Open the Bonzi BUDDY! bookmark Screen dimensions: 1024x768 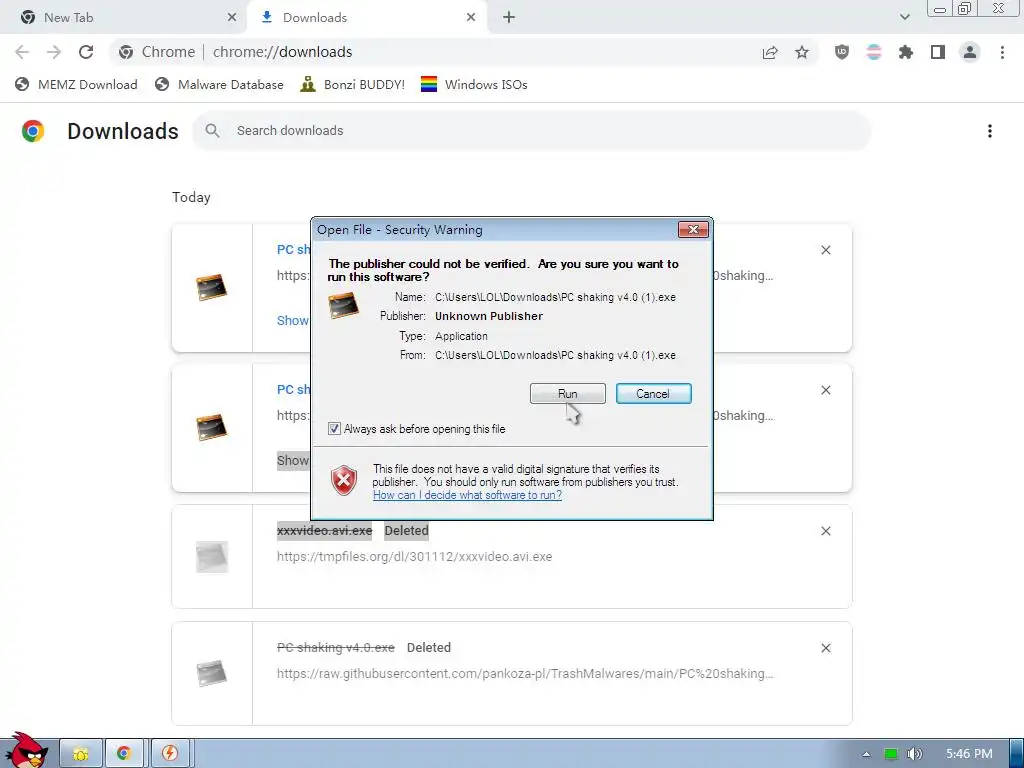(x=353, y=84)
